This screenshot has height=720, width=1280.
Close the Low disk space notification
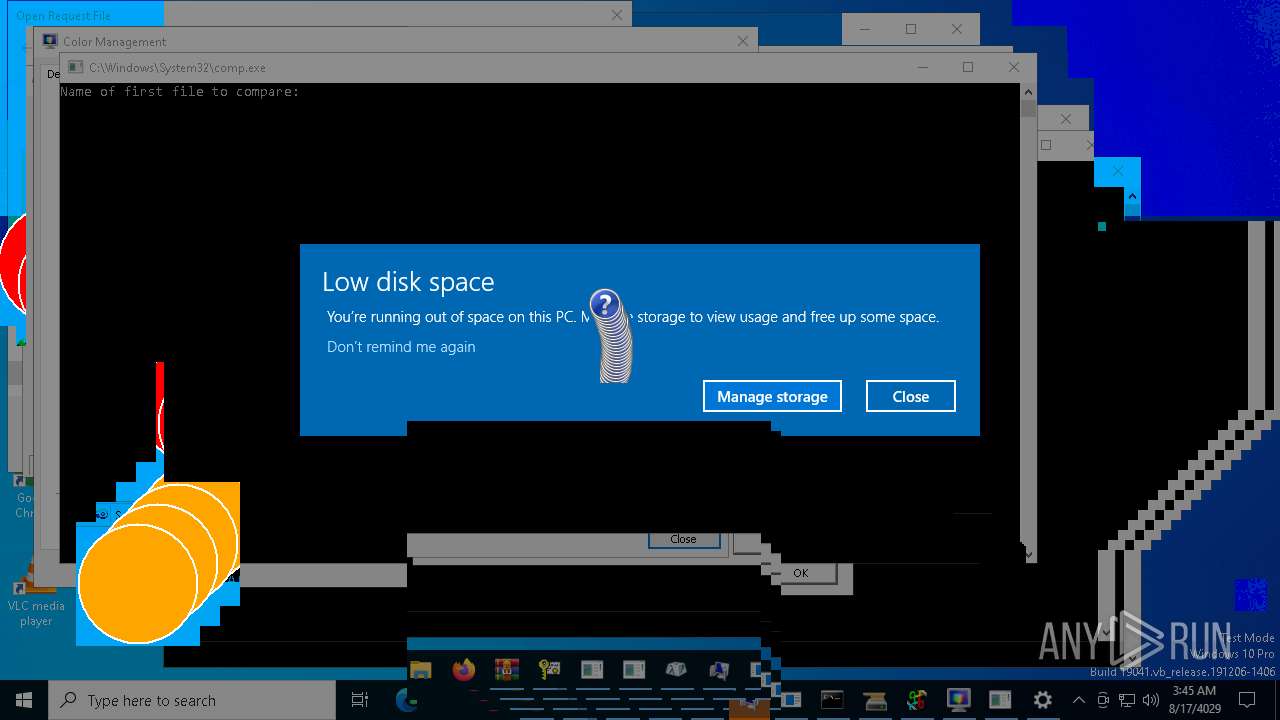click(910, 396)
